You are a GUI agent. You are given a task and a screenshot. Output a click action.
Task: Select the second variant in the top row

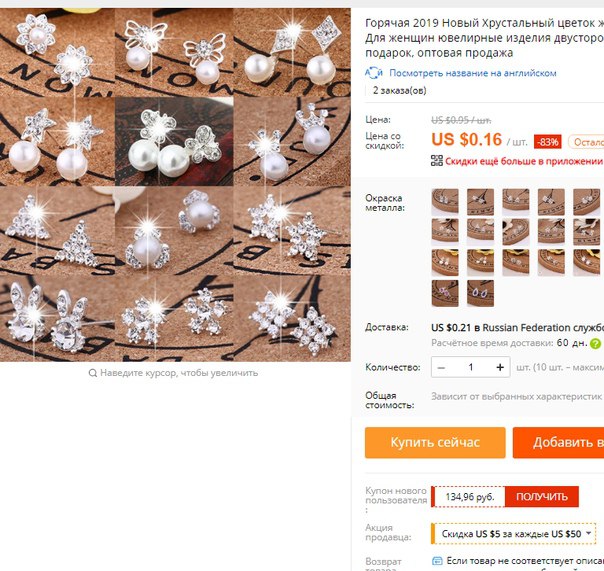tap(480, 202)
